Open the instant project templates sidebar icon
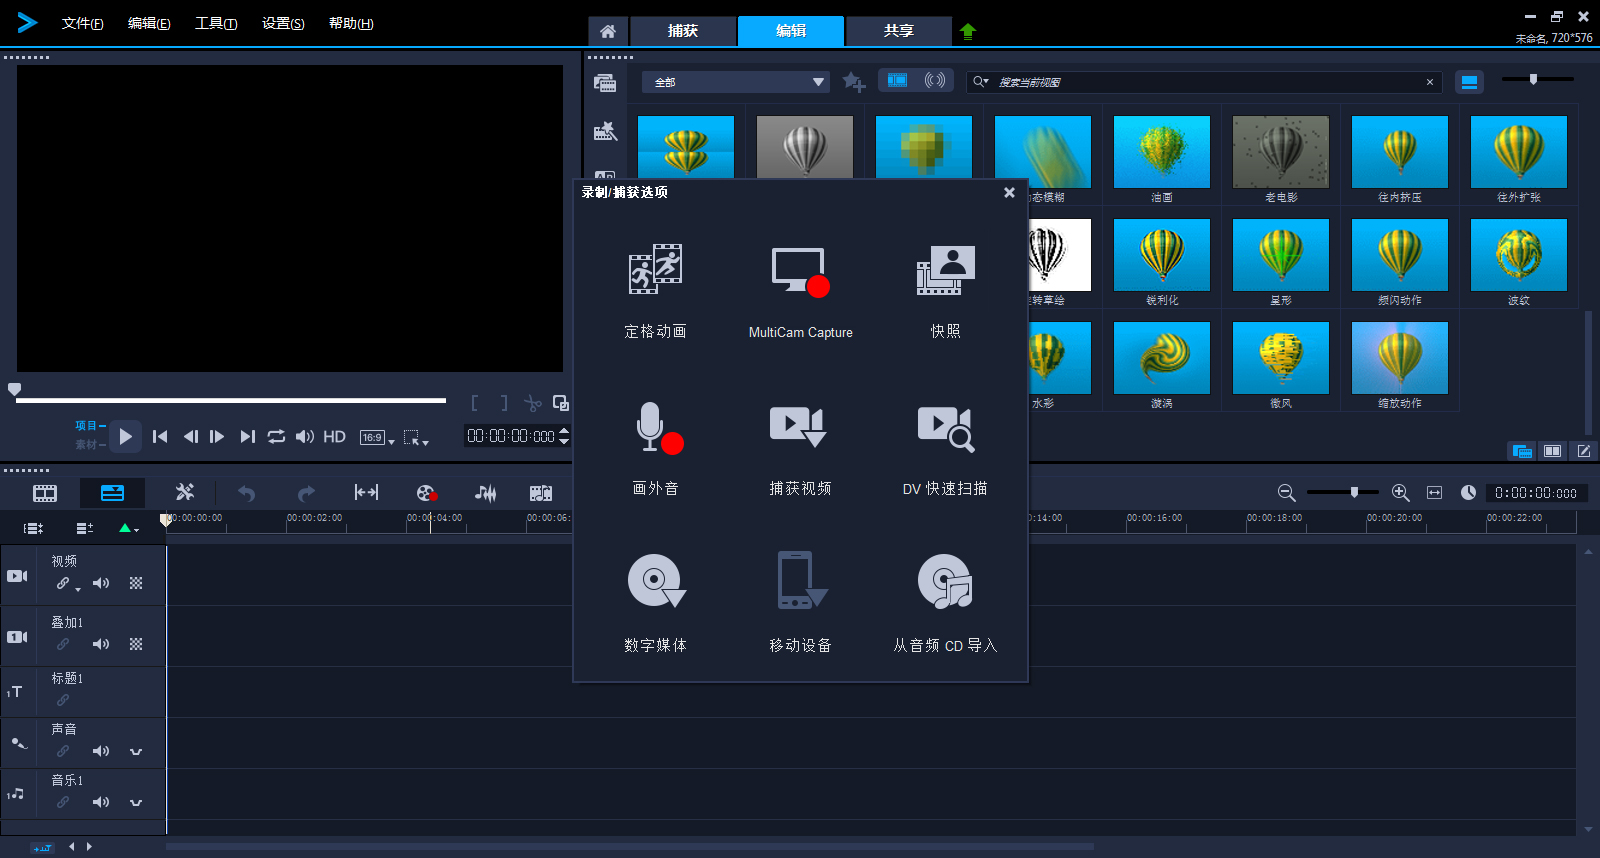Screen dimensions: 1600x858 coord(605,131)
